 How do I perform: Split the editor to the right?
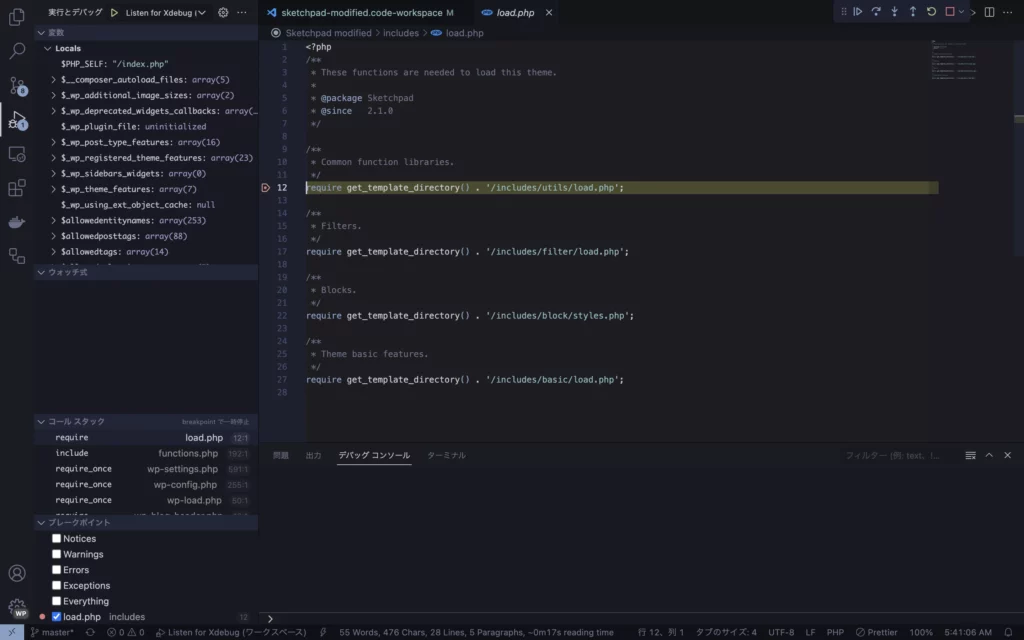(x=989, y=12)
